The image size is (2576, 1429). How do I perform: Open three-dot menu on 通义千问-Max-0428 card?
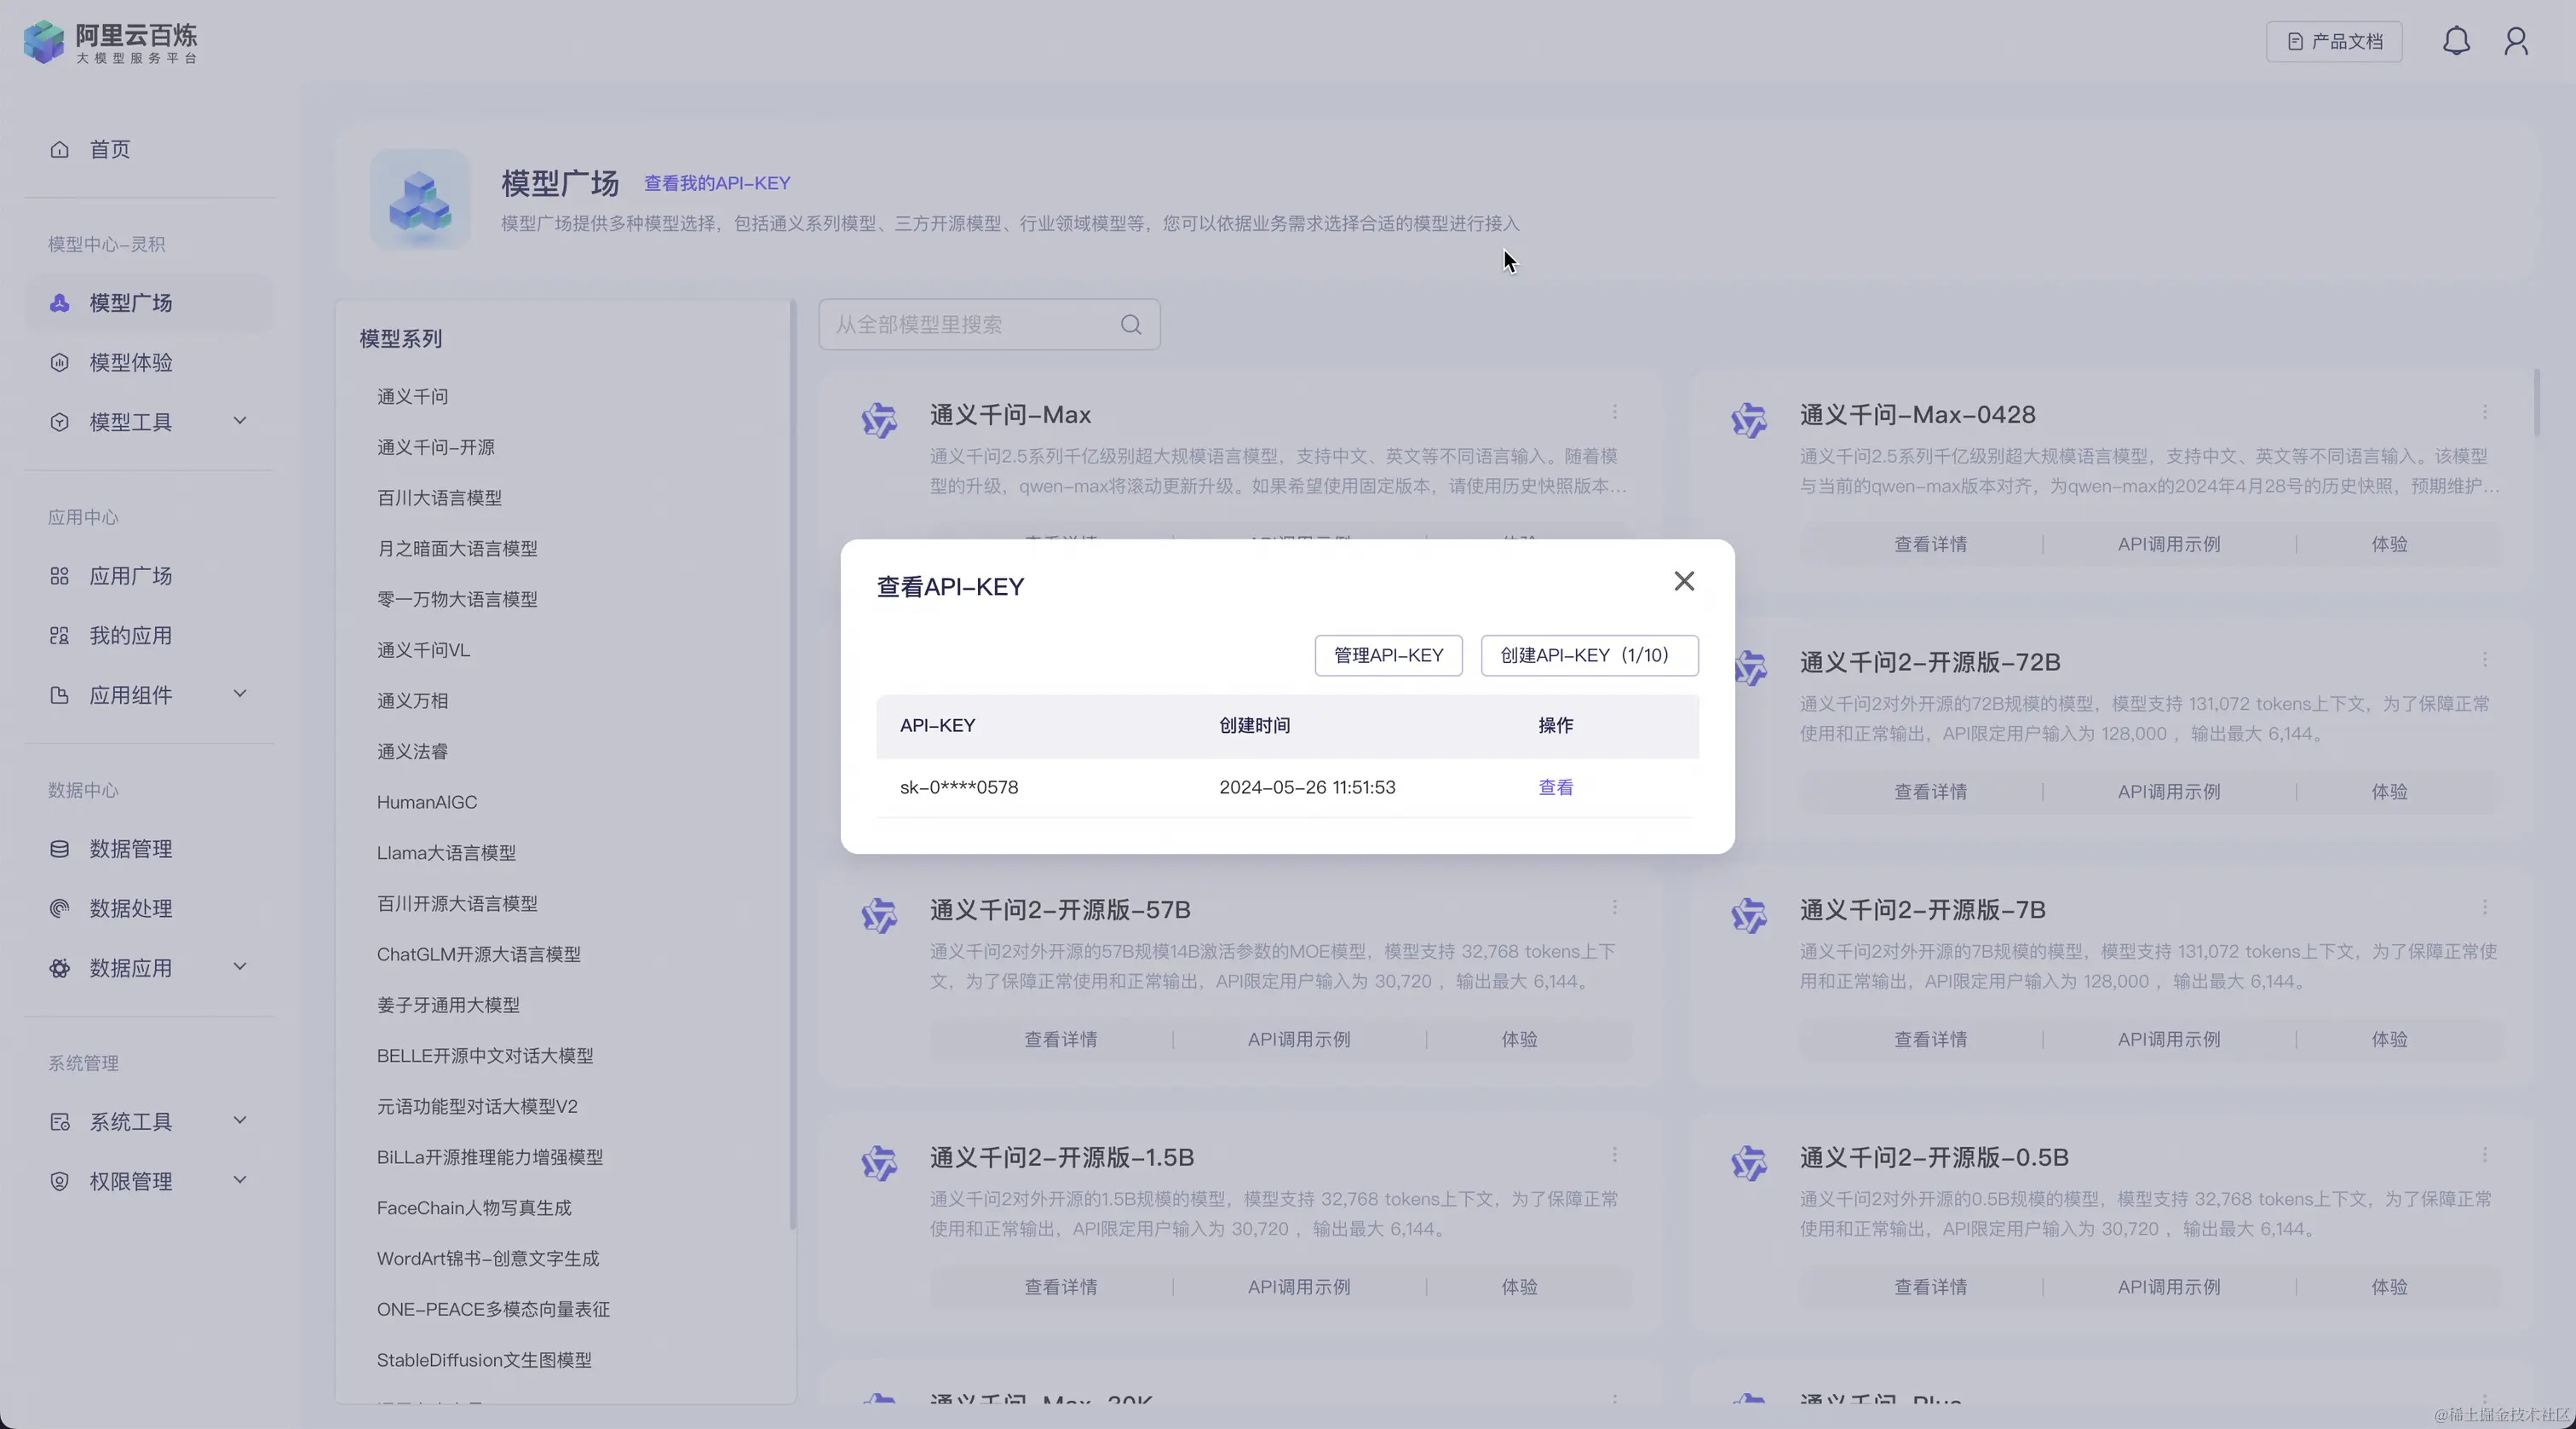[2485, 412]
